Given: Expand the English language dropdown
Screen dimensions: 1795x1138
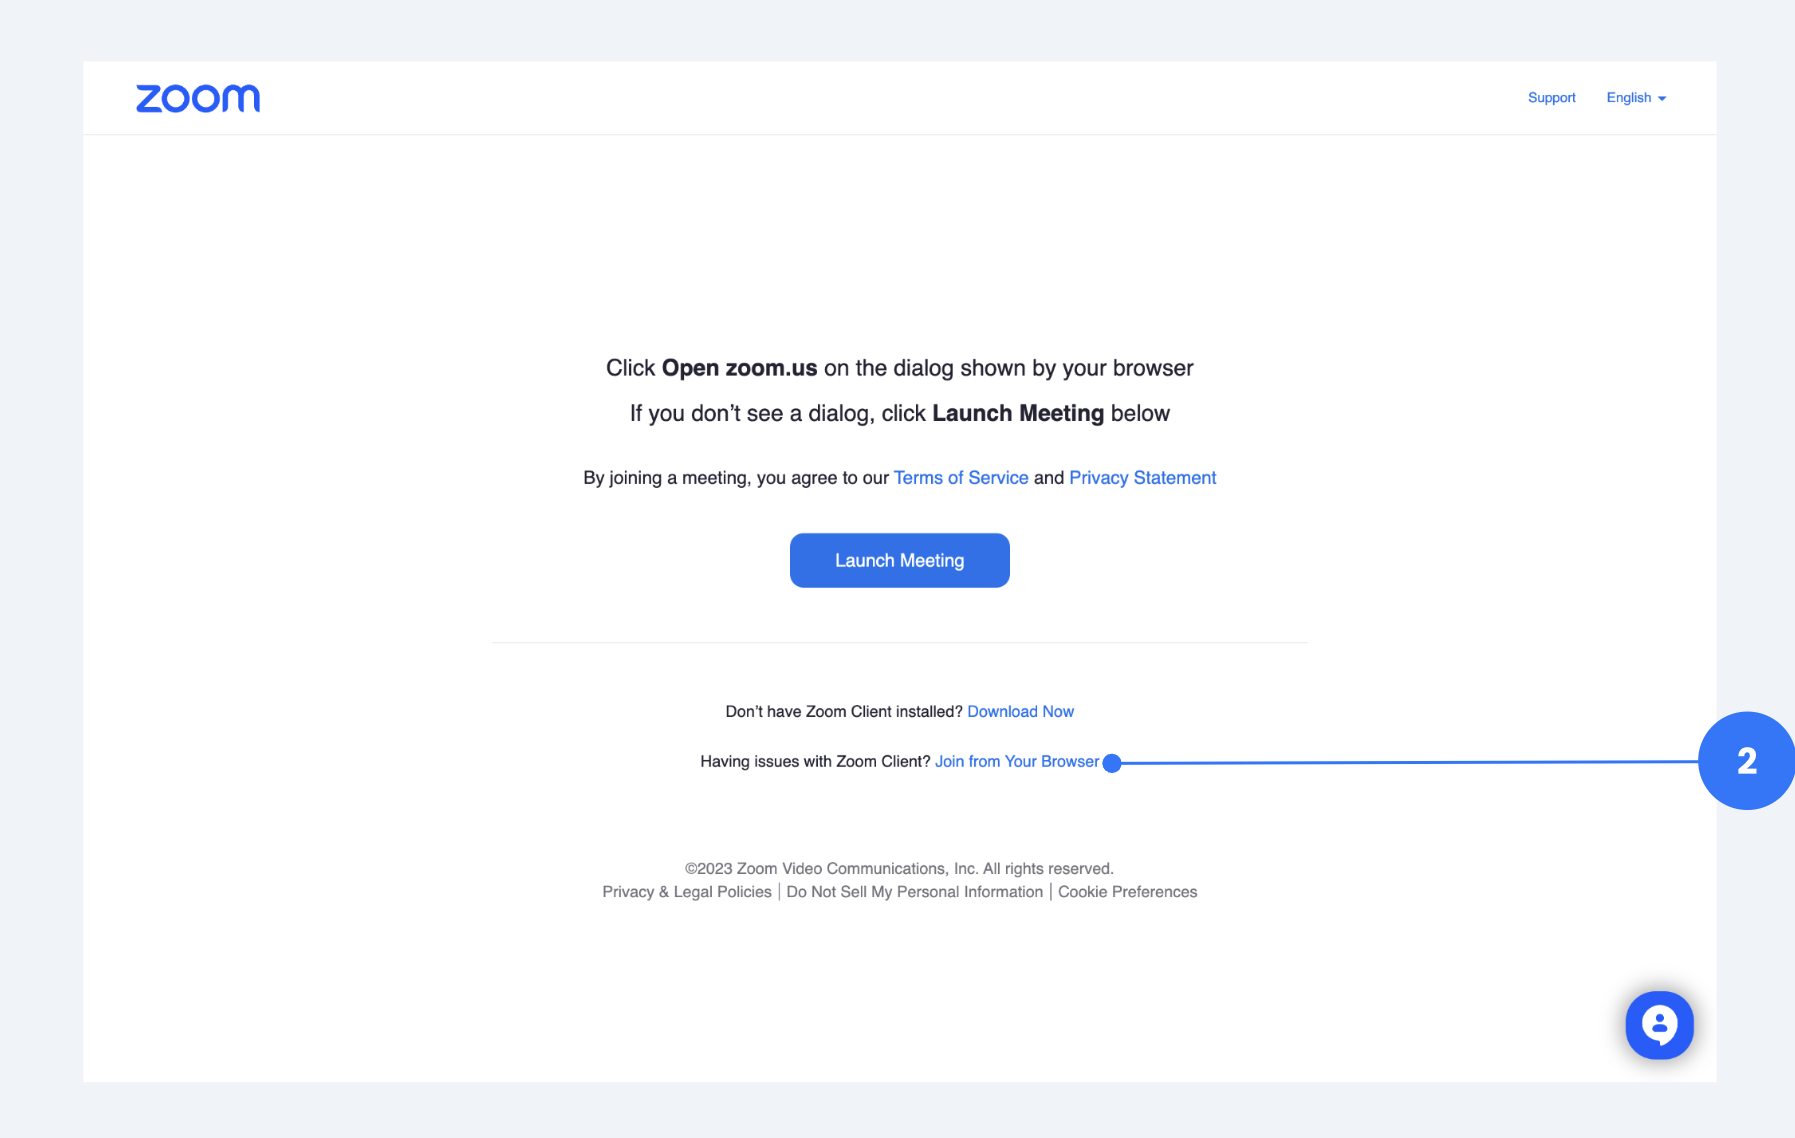Looking at the screenshot, I should coord(1636,98).
